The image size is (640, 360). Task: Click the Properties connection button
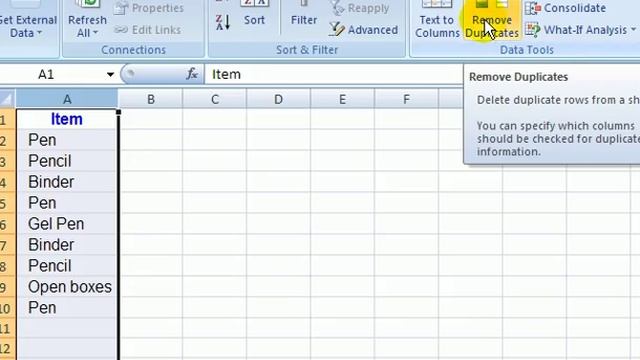point(149,8)
